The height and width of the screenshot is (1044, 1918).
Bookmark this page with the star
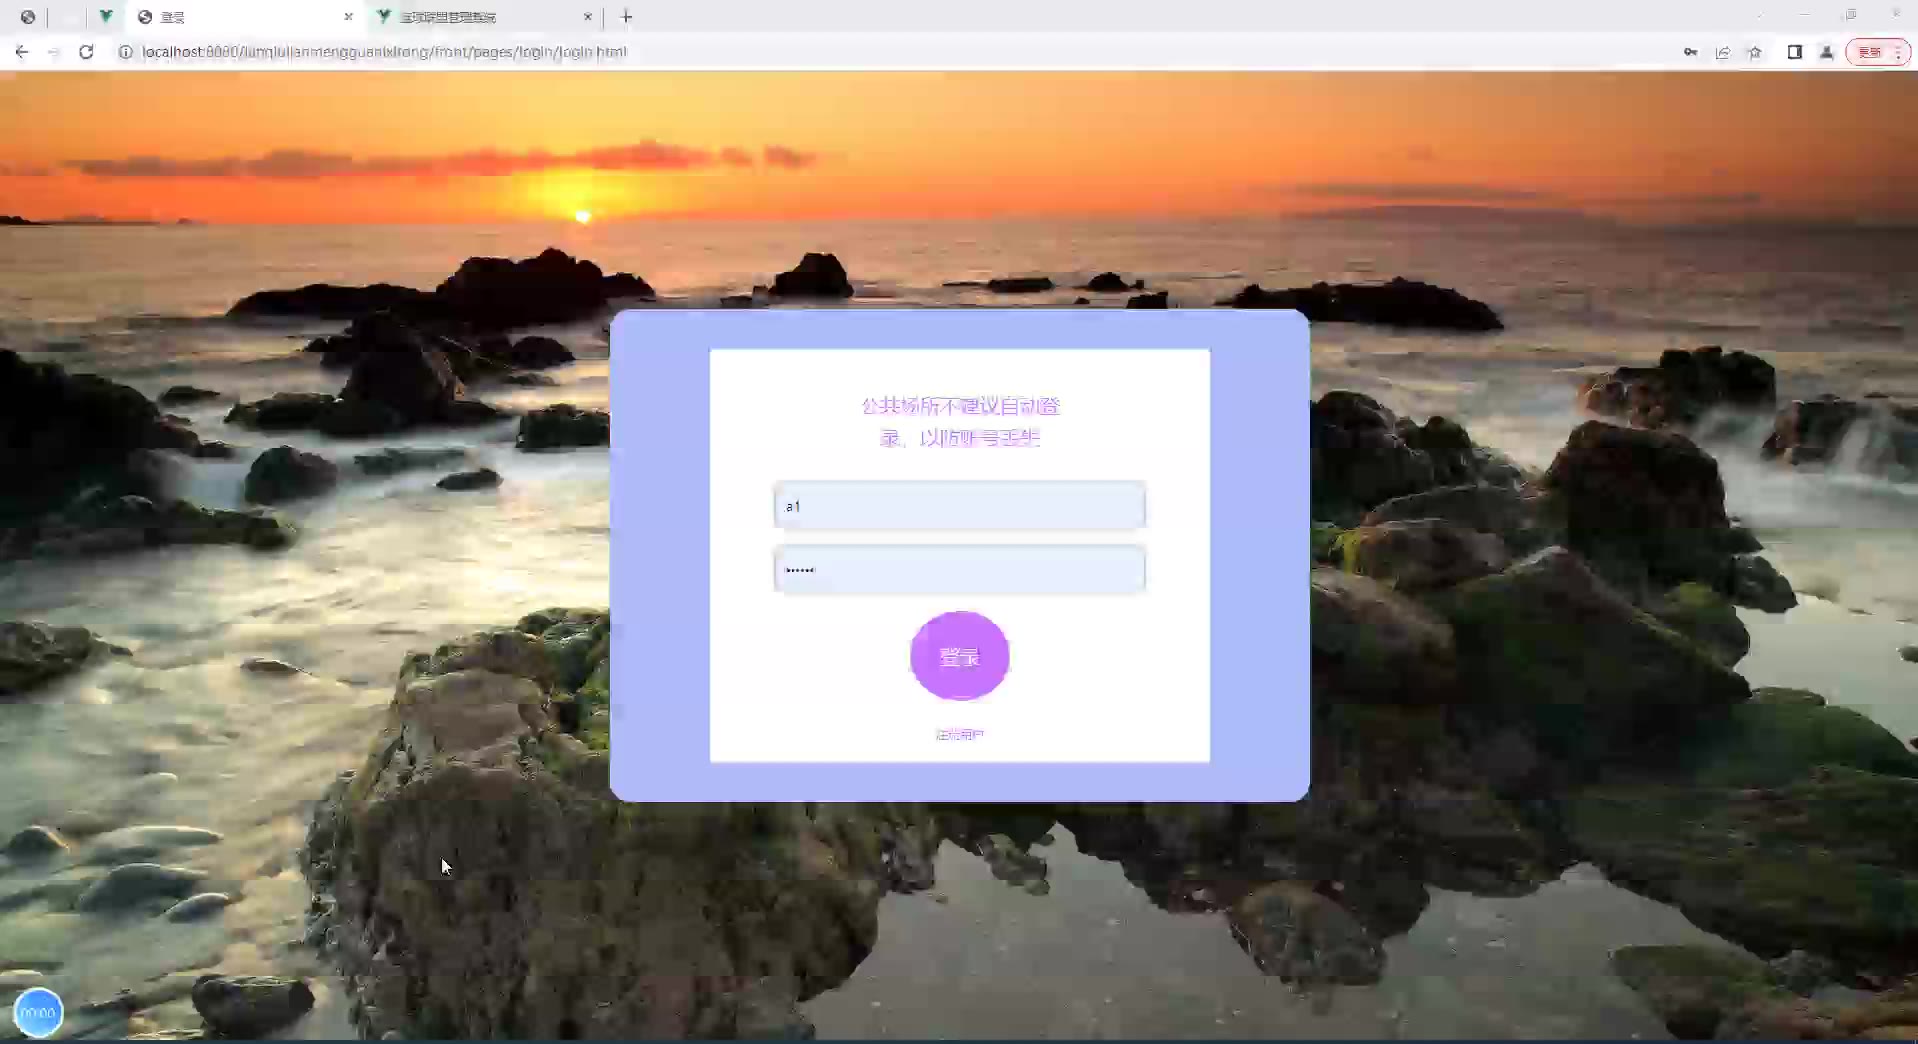[x=1754, y=52]
